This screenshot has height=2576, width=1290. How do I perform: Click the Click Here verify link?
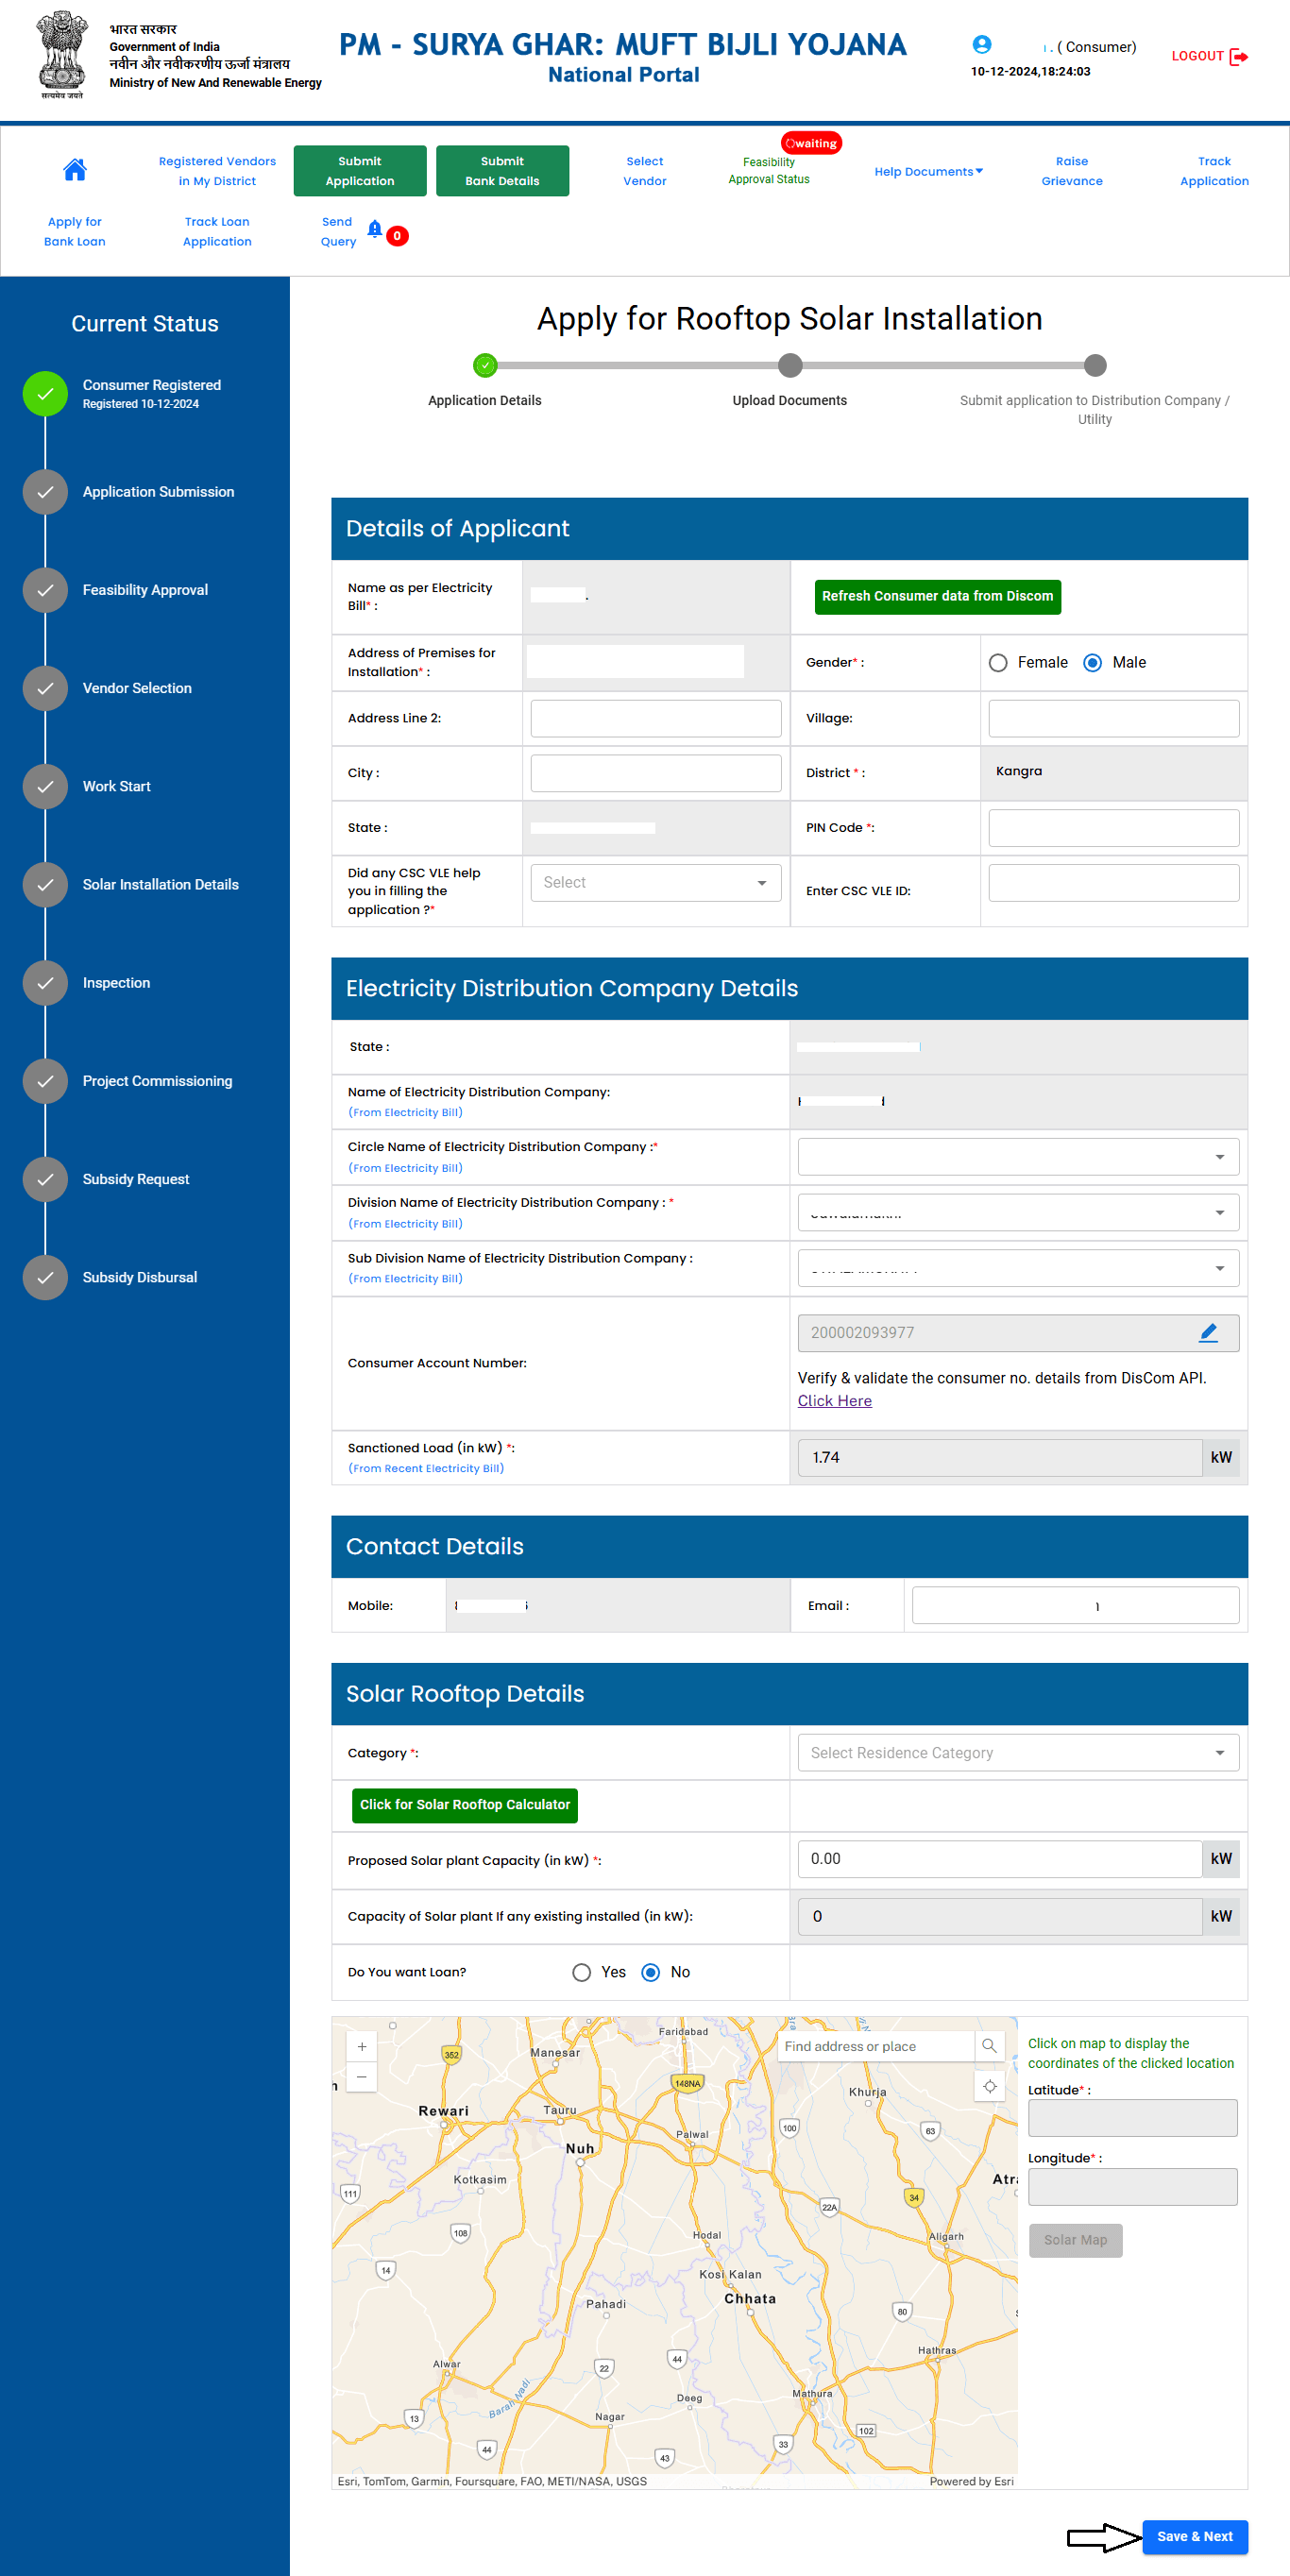click(x=835, y=1401)
